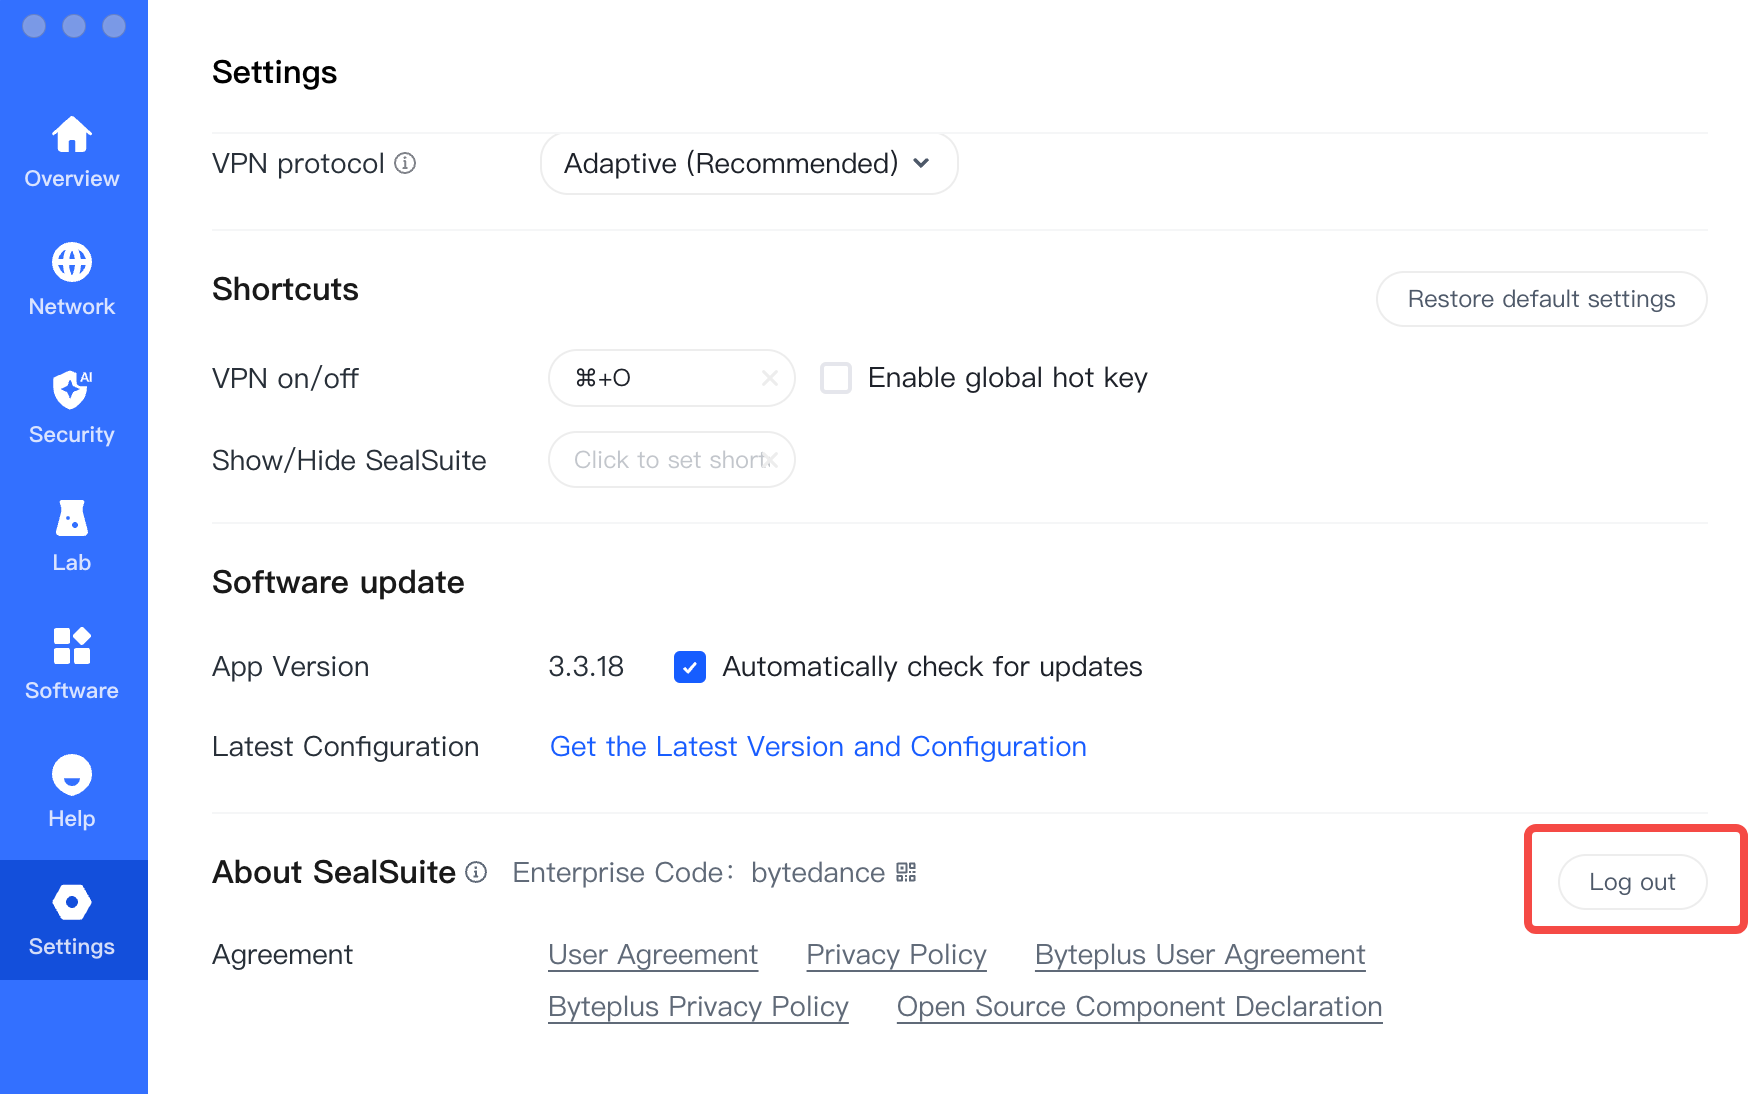Click the About SealSuite info icon

[477, 872]
